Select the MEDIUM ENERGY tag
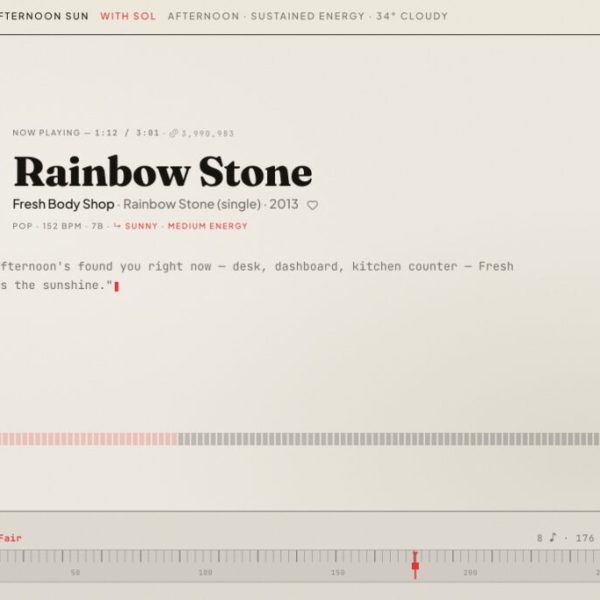The width and height of the screenshot is (600, 600). pos(208,226)
